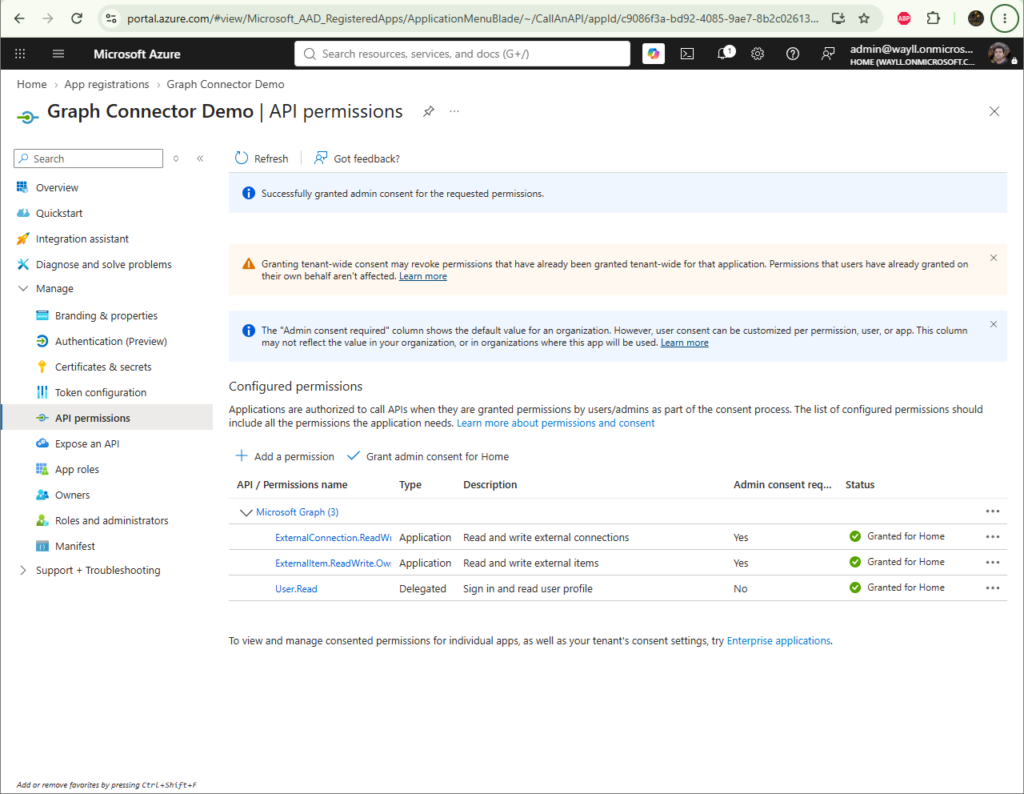Open ExternalItem.ReadWrite permission link
This screenshot has width=1024, height=794.
[x=333, y=563]
